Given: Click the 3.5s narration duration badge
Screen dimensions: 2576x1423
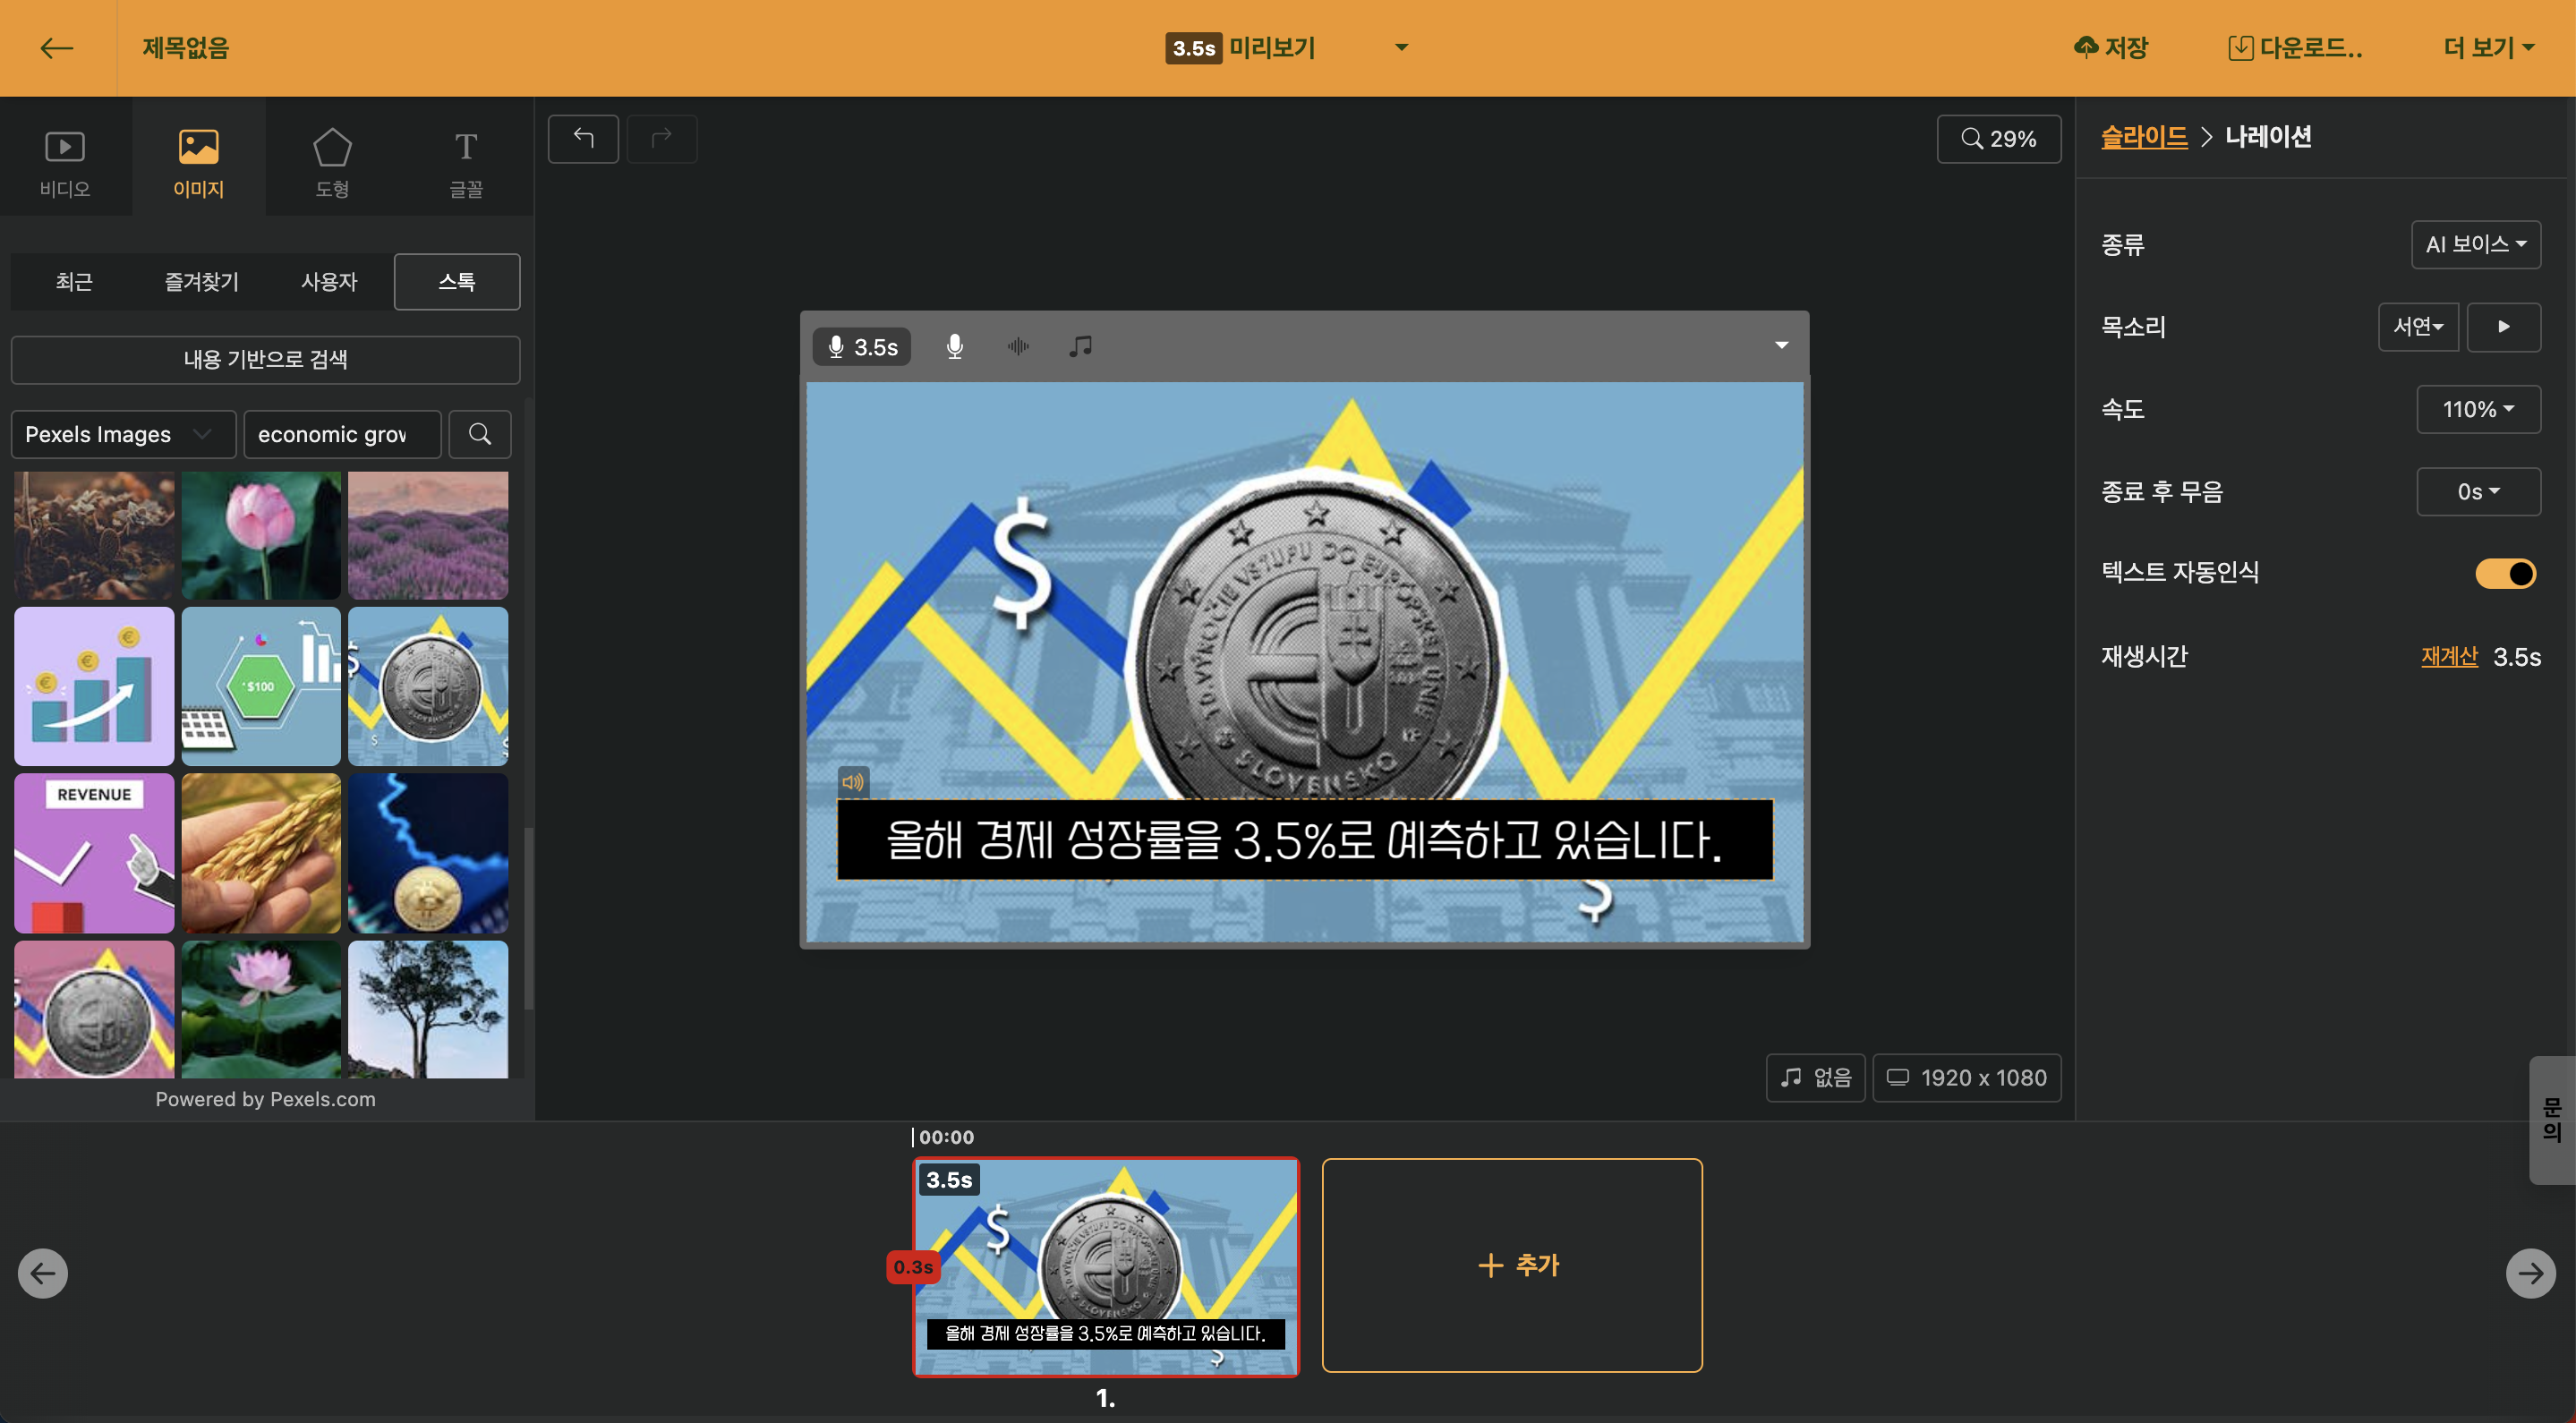Looking at the screenshot, I should click(x=862, y=347).
